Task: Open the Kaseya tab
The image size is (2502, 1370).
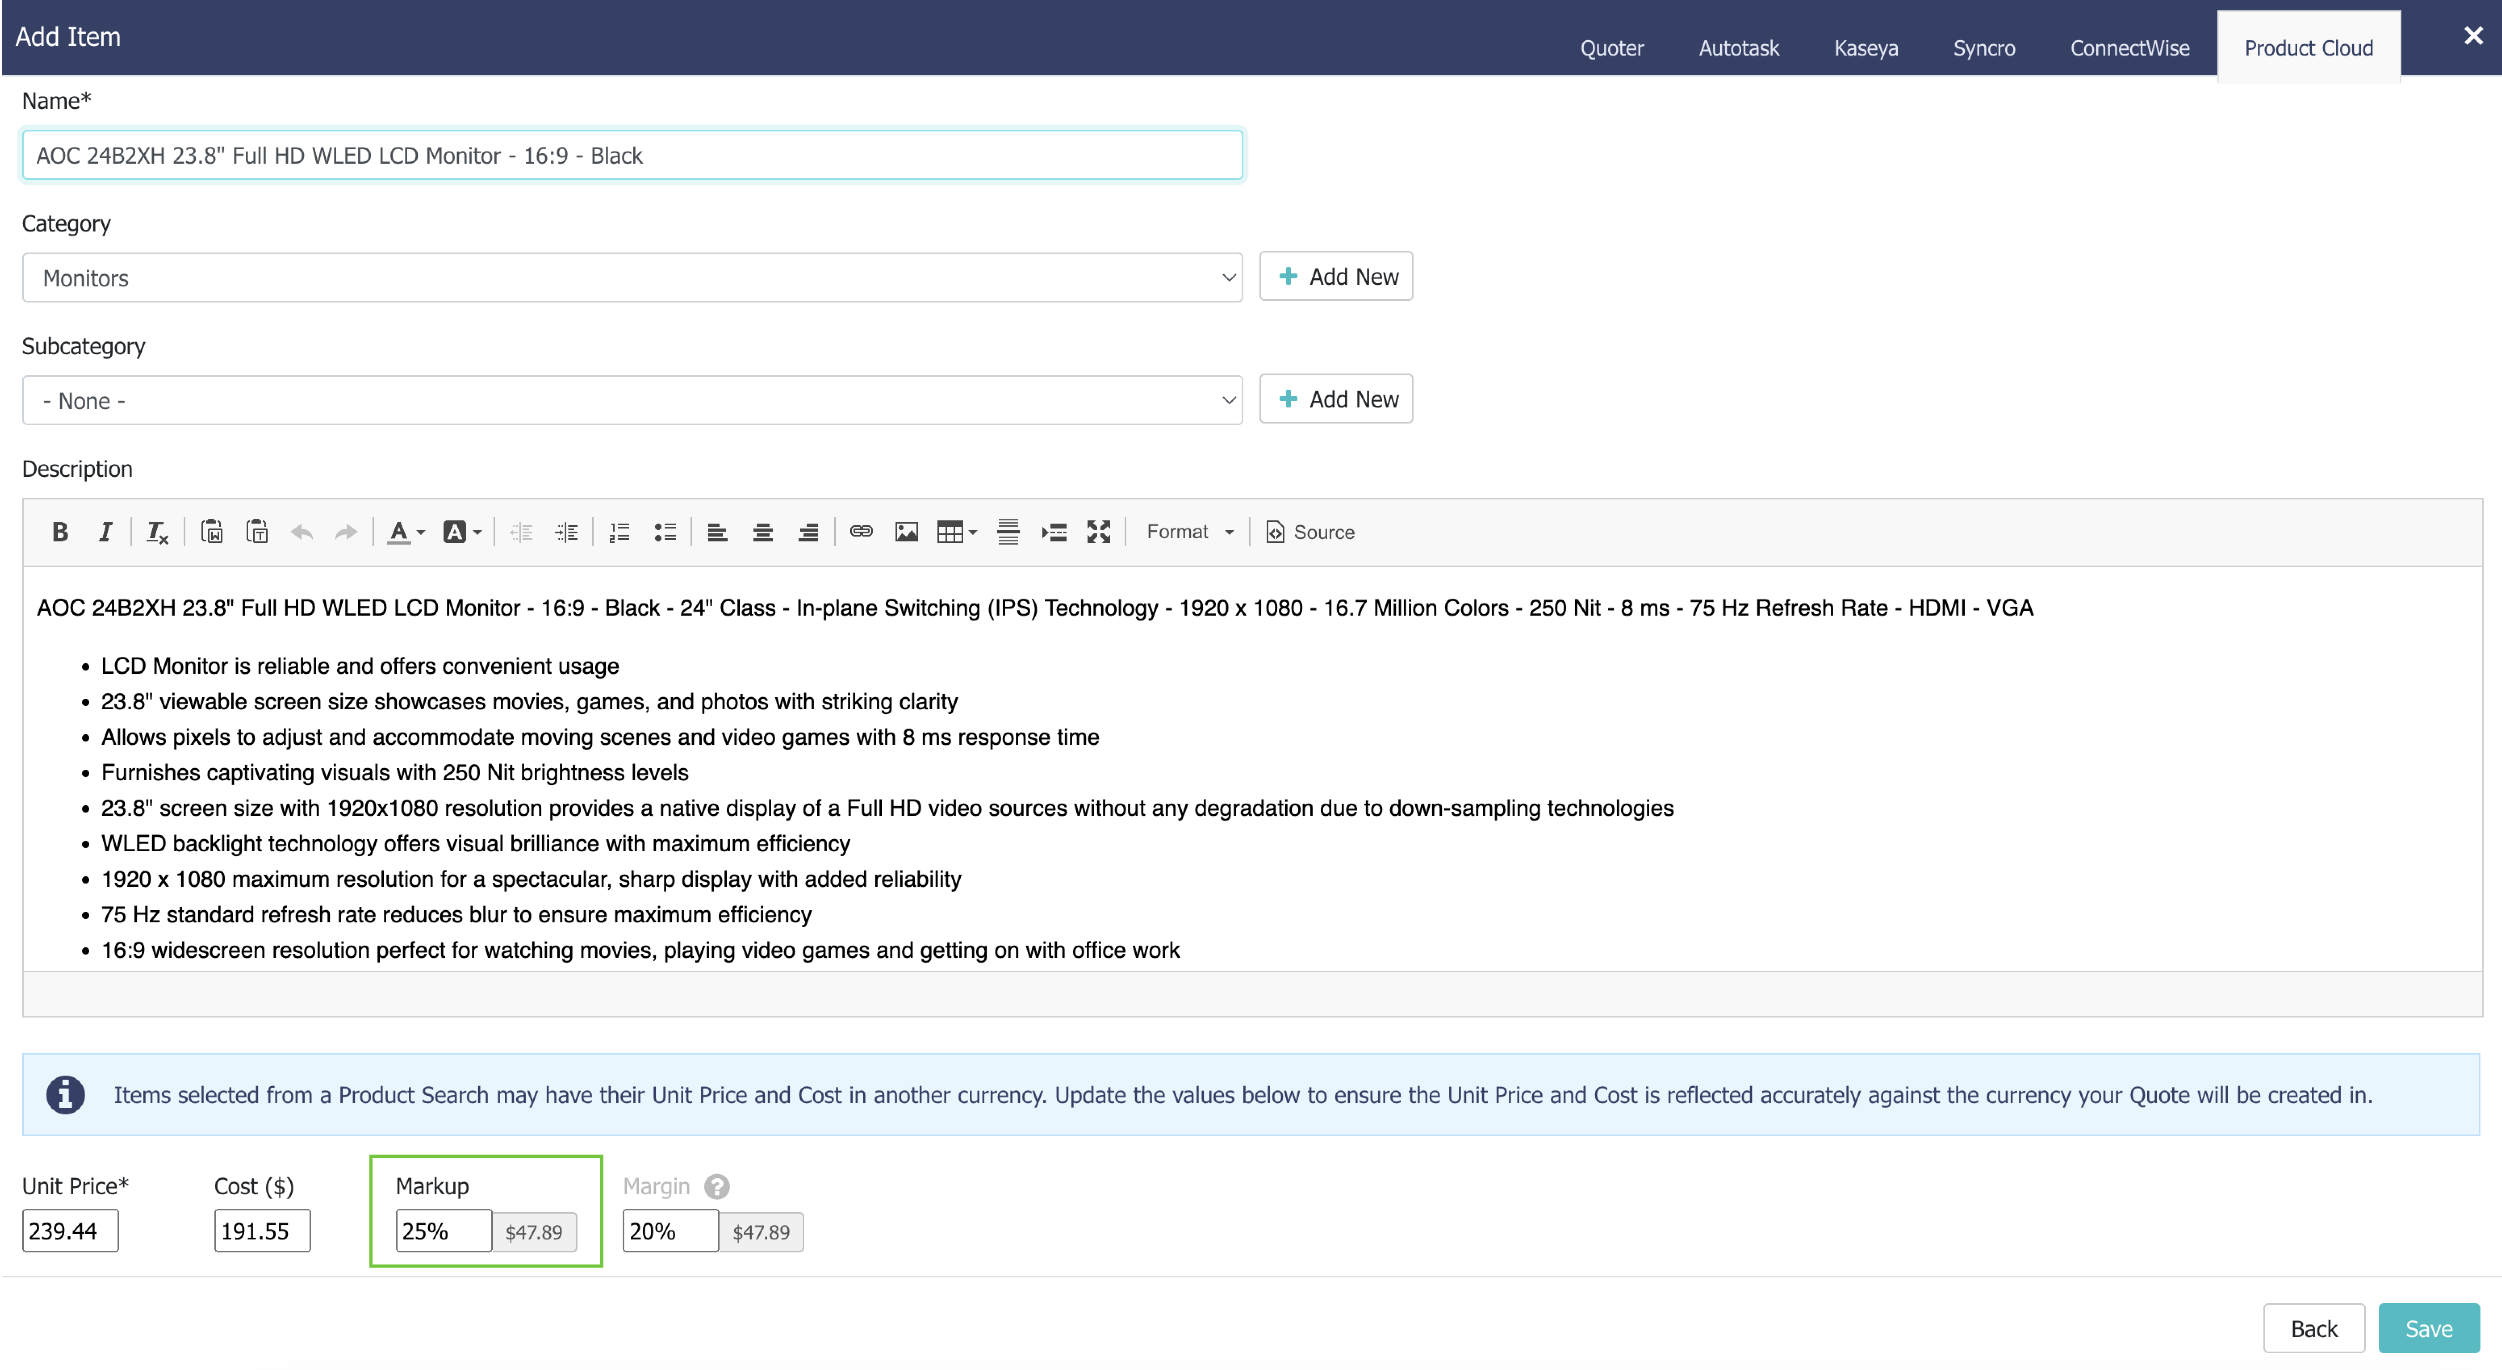Action: point(1865,48)
